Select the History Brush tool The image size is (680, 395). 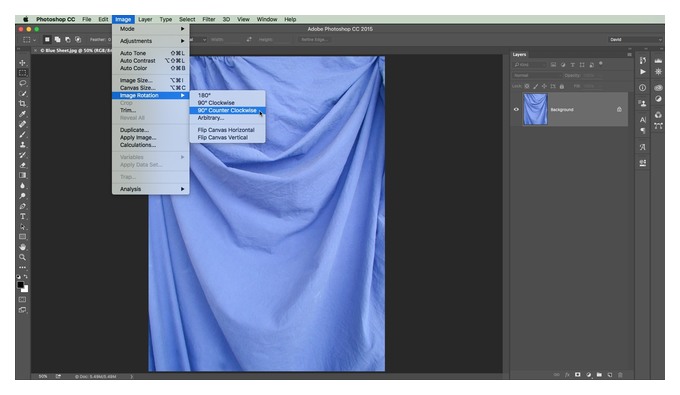[23, 155]
